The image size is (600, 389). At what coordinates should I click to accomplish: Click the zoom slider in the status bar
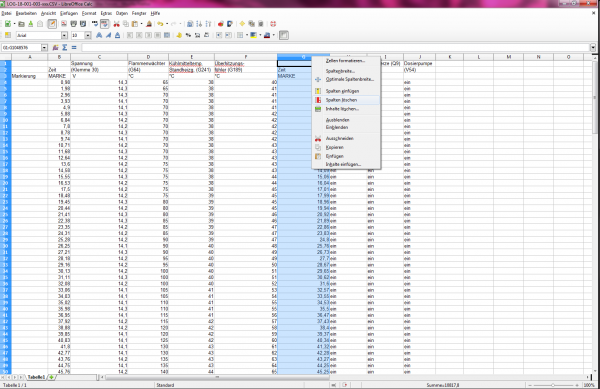553,385
